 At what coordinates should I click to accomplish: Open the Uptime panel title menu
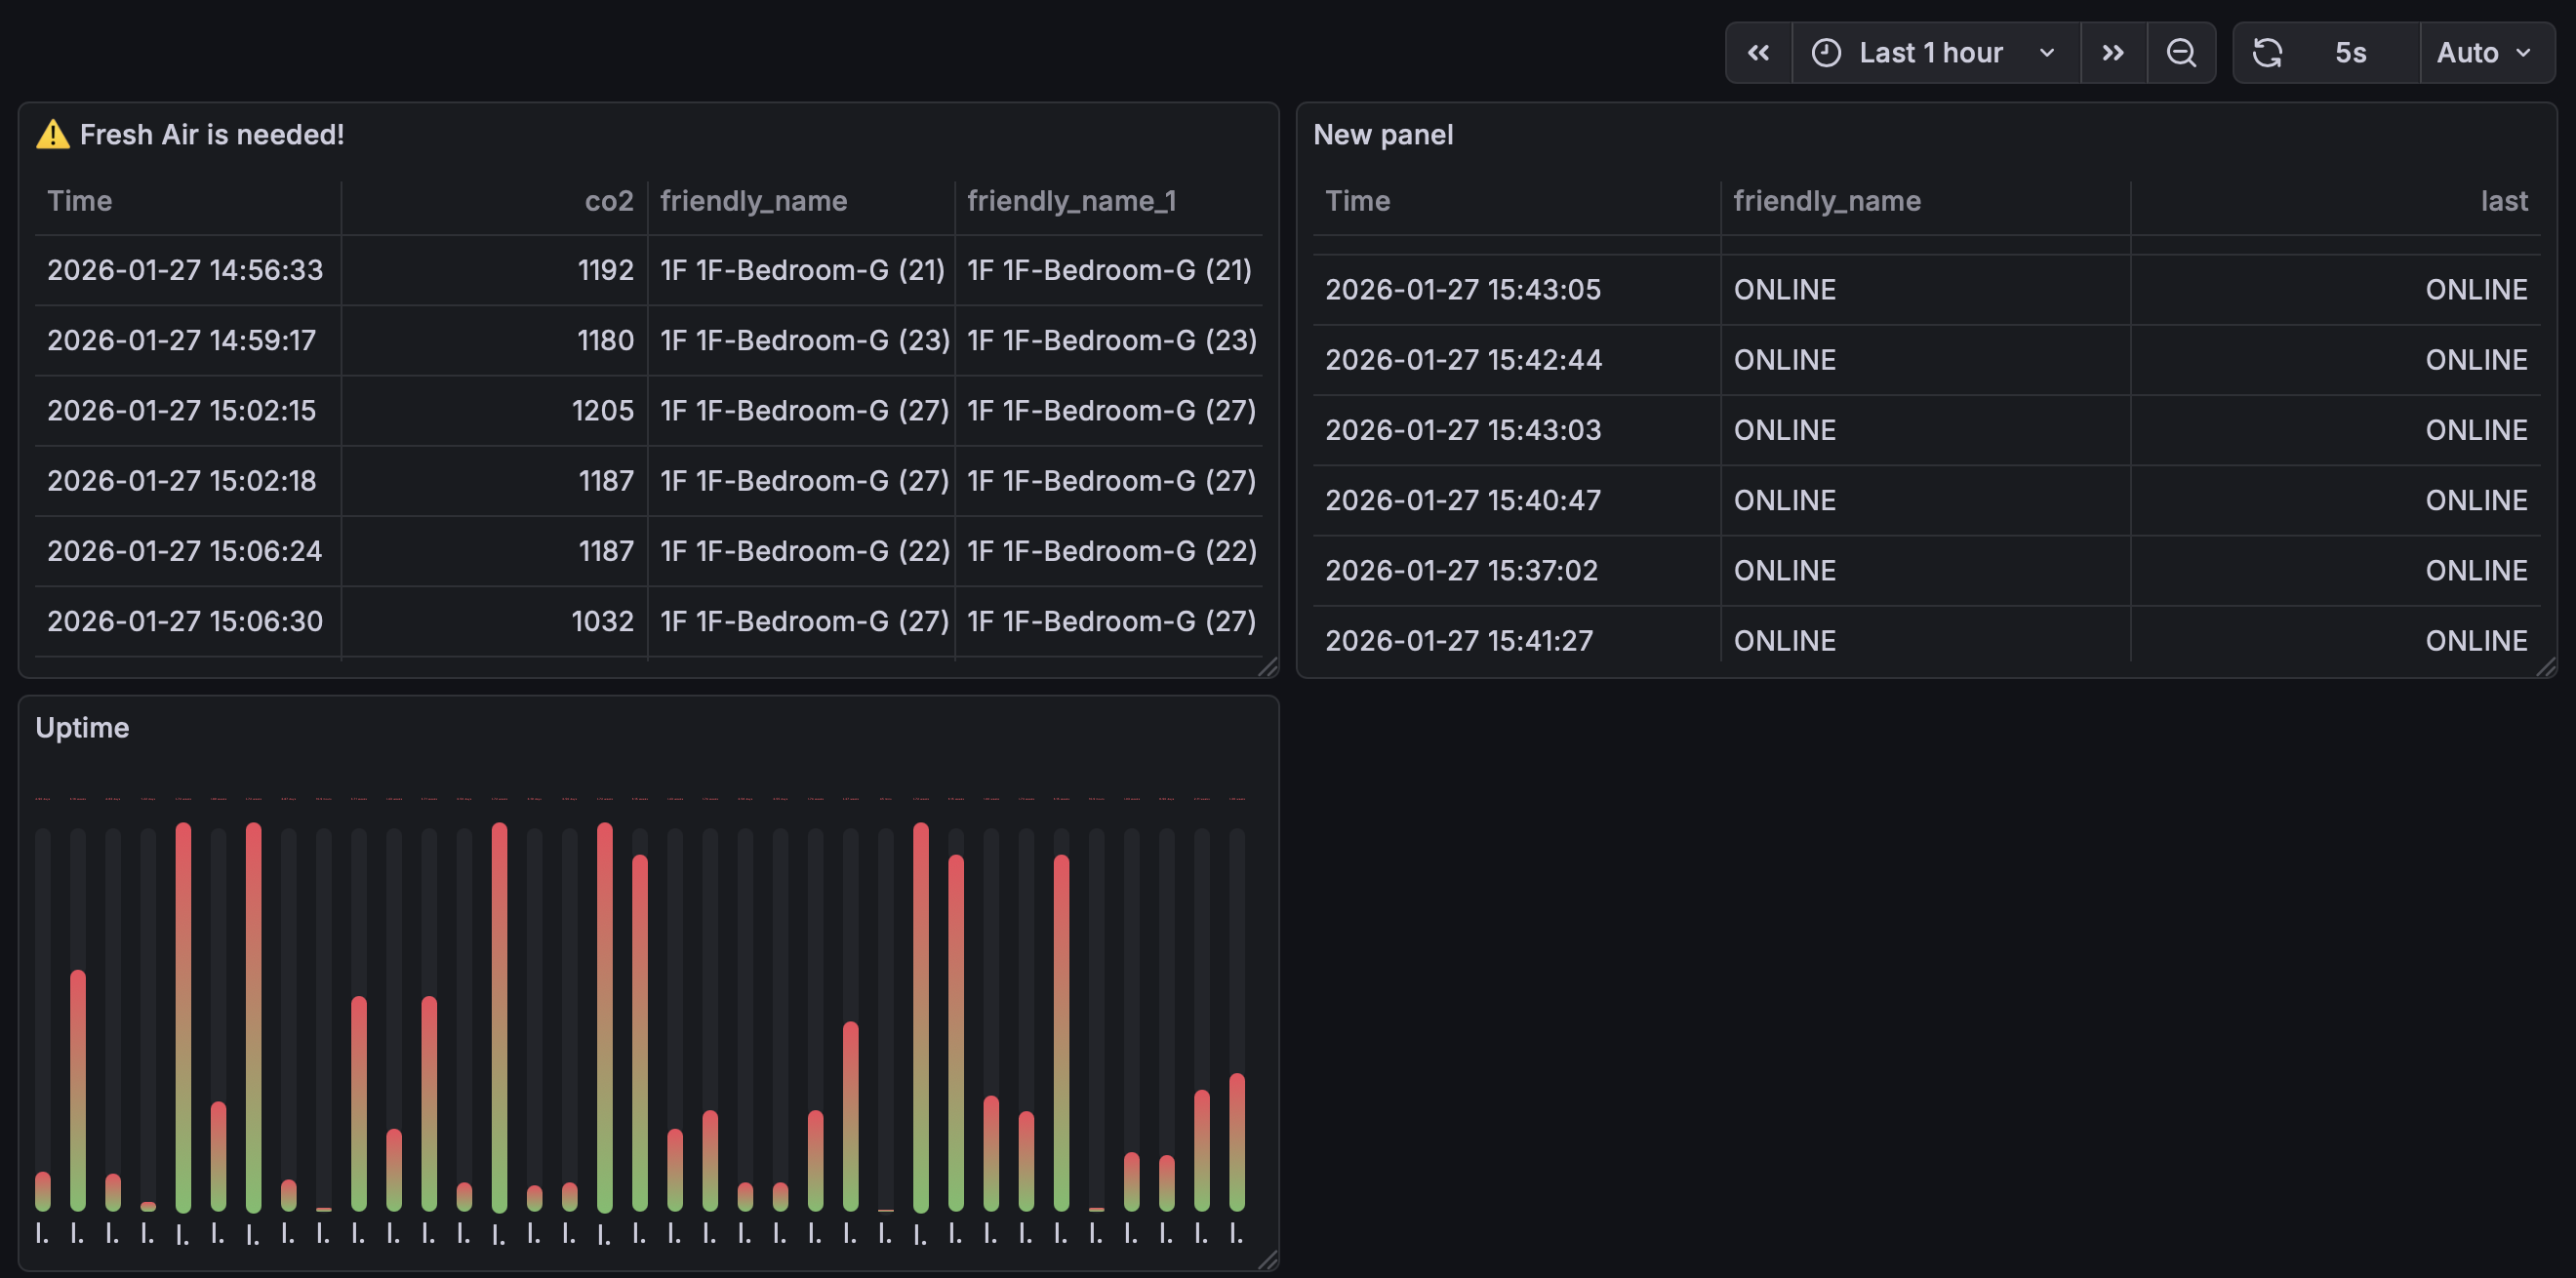[83, 727]
